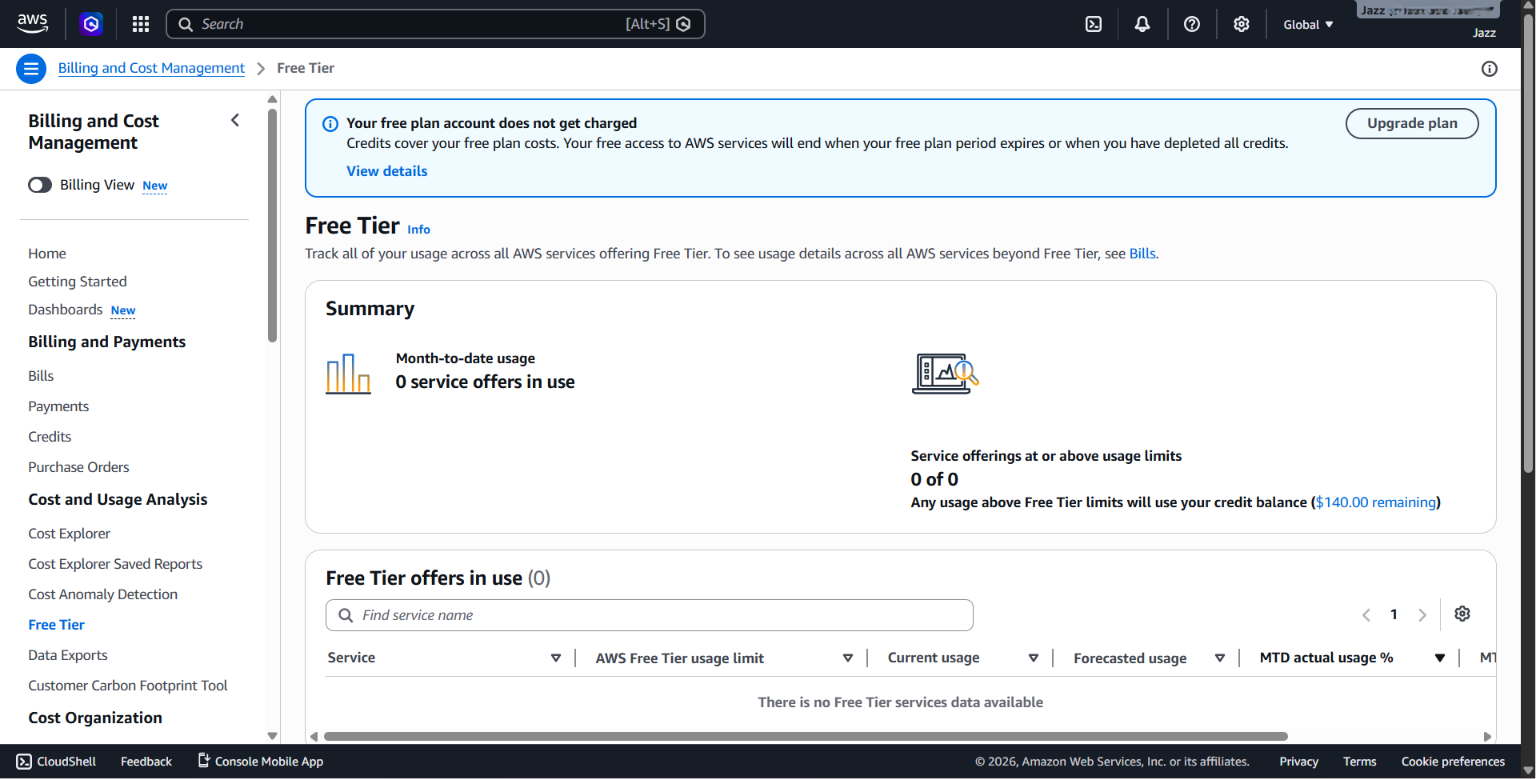This screenshot has width=1536, height=779.
Task: Click "0 service offers in use" text
Action: tap(485, 382)
